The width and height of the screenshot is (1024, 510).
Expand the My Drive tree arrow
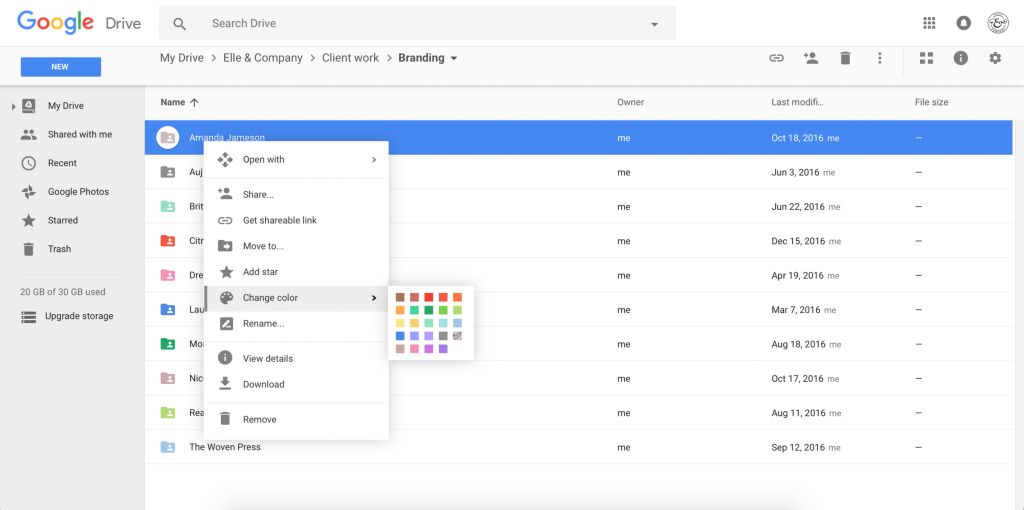pyautogui.click(x=13, y=106)
